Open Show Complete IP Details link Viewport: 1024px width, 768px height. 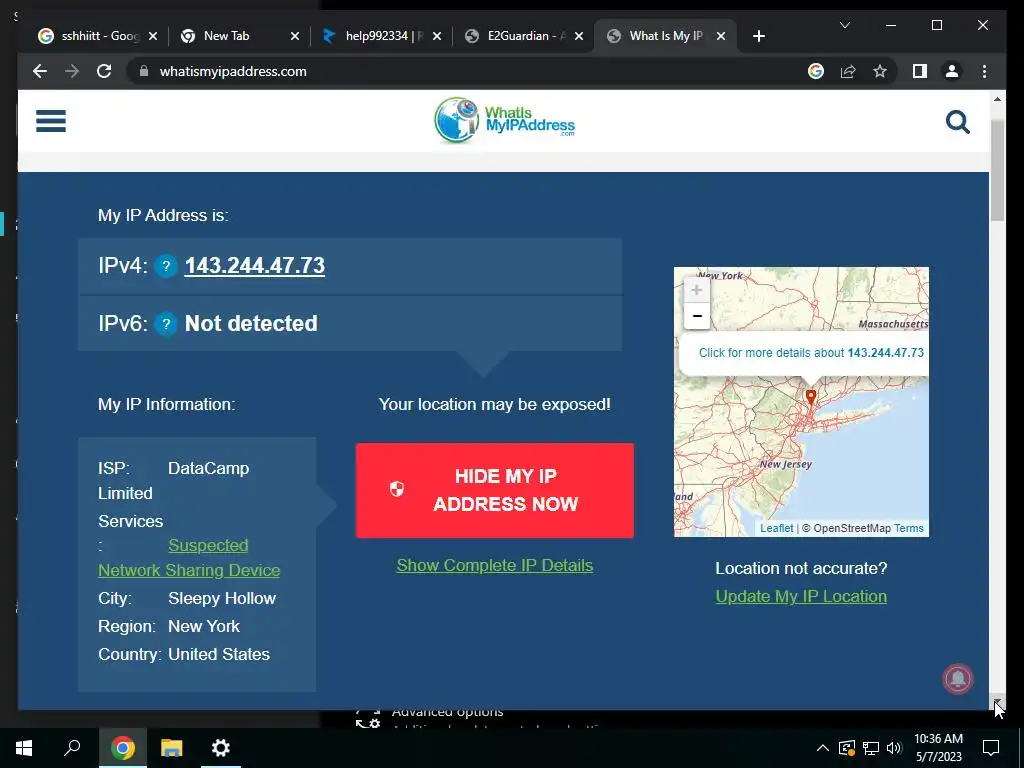494,566
